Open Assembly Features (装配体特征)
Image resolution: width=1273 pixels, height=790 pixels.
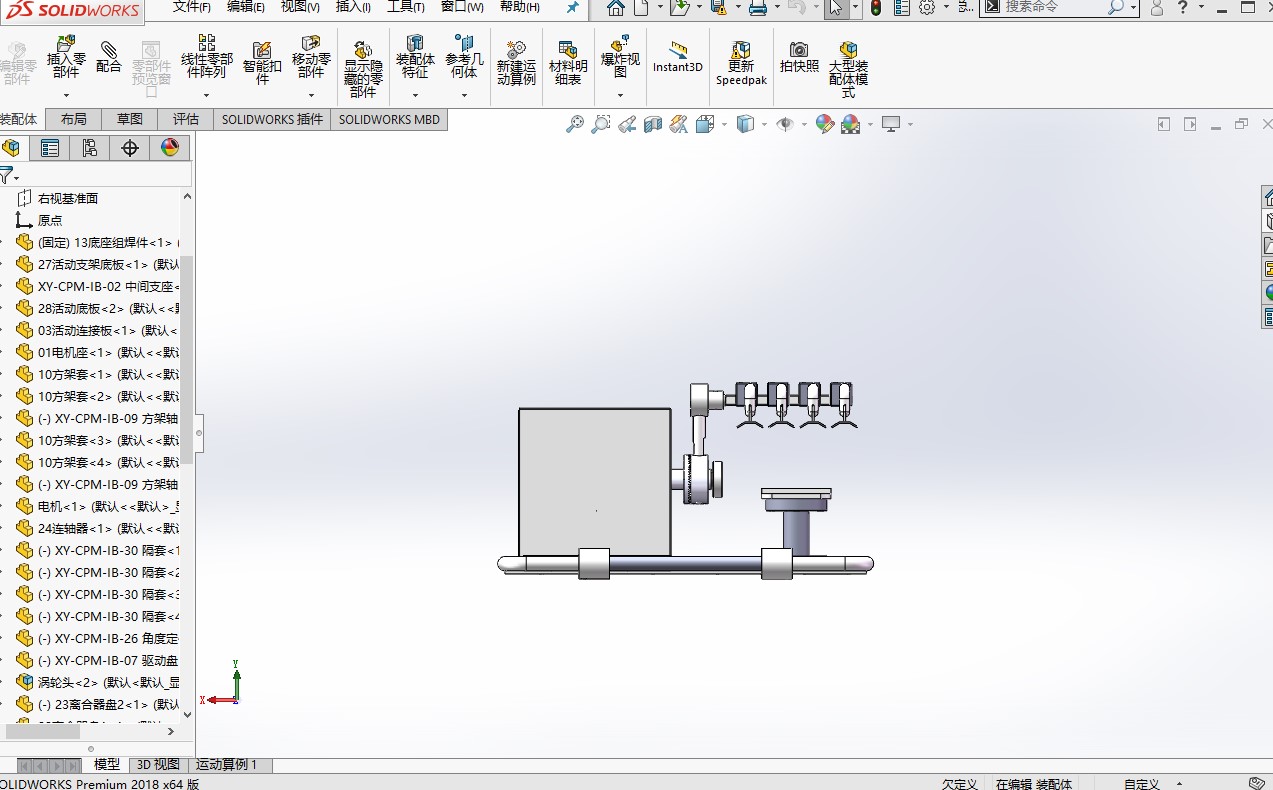pos(415,58)
